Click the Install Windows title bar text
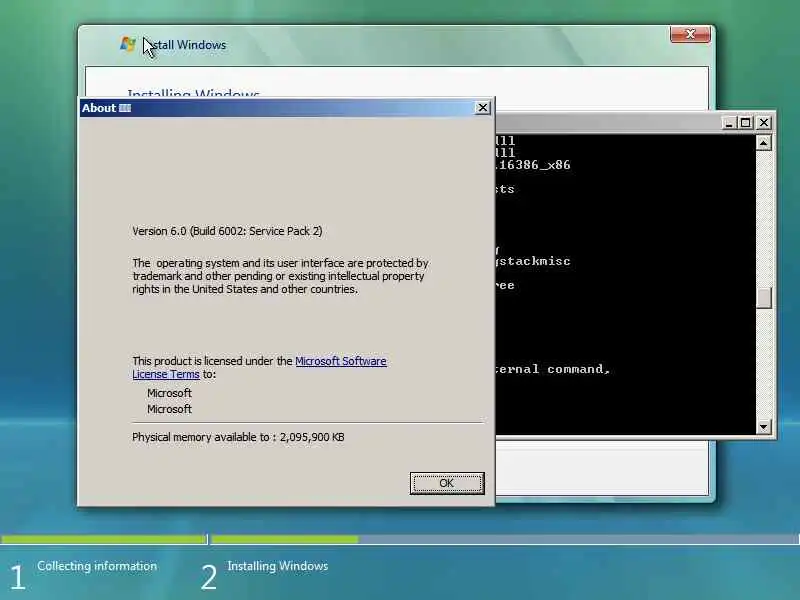800x600 pixels. [186, 45]
